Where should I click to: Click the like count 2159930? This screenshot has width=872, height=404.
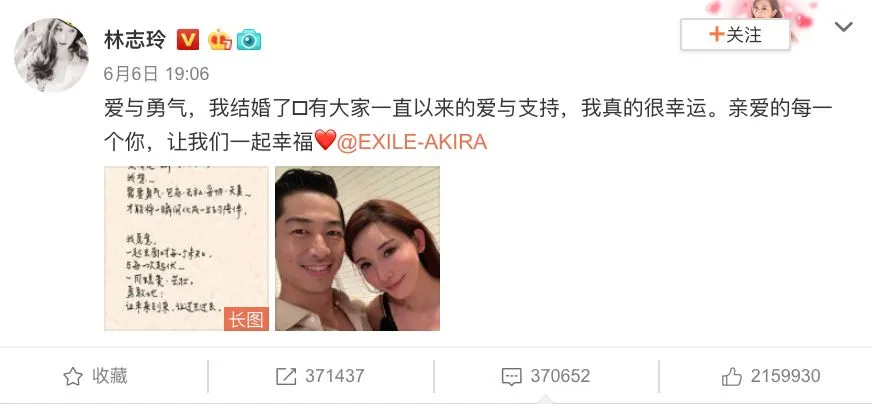[785, 376]
